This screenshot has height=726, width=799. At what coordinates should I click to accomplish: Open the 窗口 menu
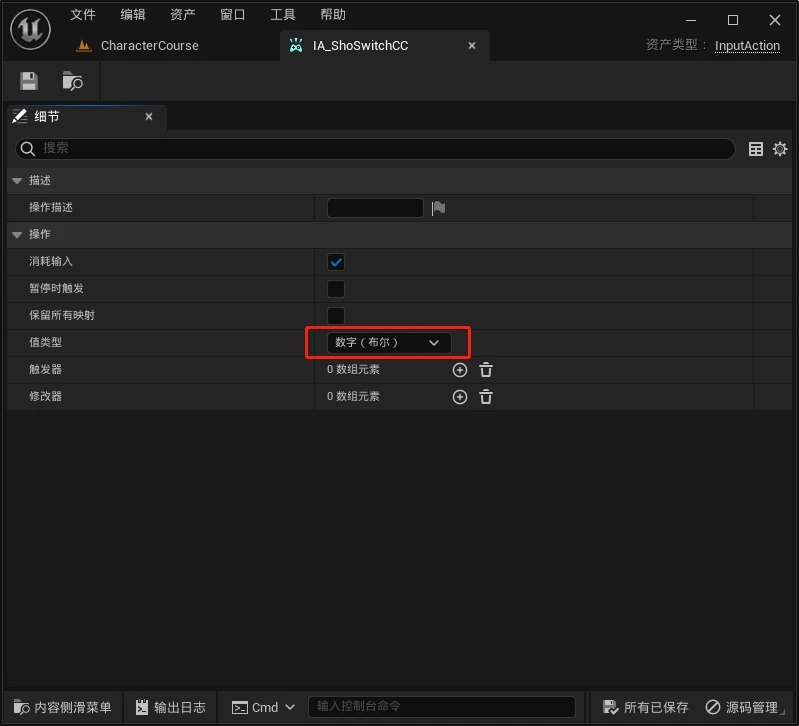[232, 14]
